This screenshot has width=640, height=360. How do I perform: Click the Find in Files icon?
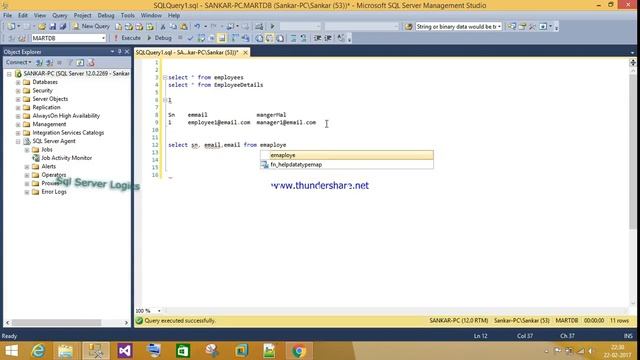tap(408, 27)
